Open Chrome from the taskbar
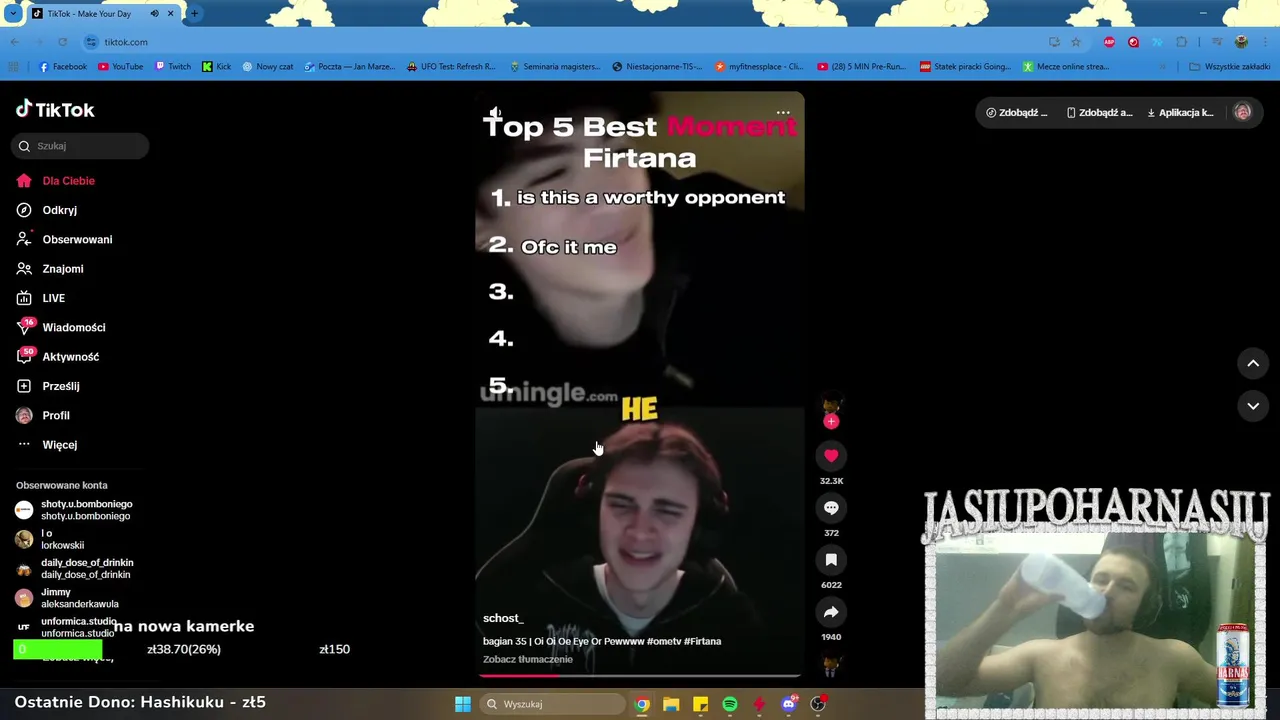The height and width of the screenshot is (720, 1280). click(x=642, y=704)
